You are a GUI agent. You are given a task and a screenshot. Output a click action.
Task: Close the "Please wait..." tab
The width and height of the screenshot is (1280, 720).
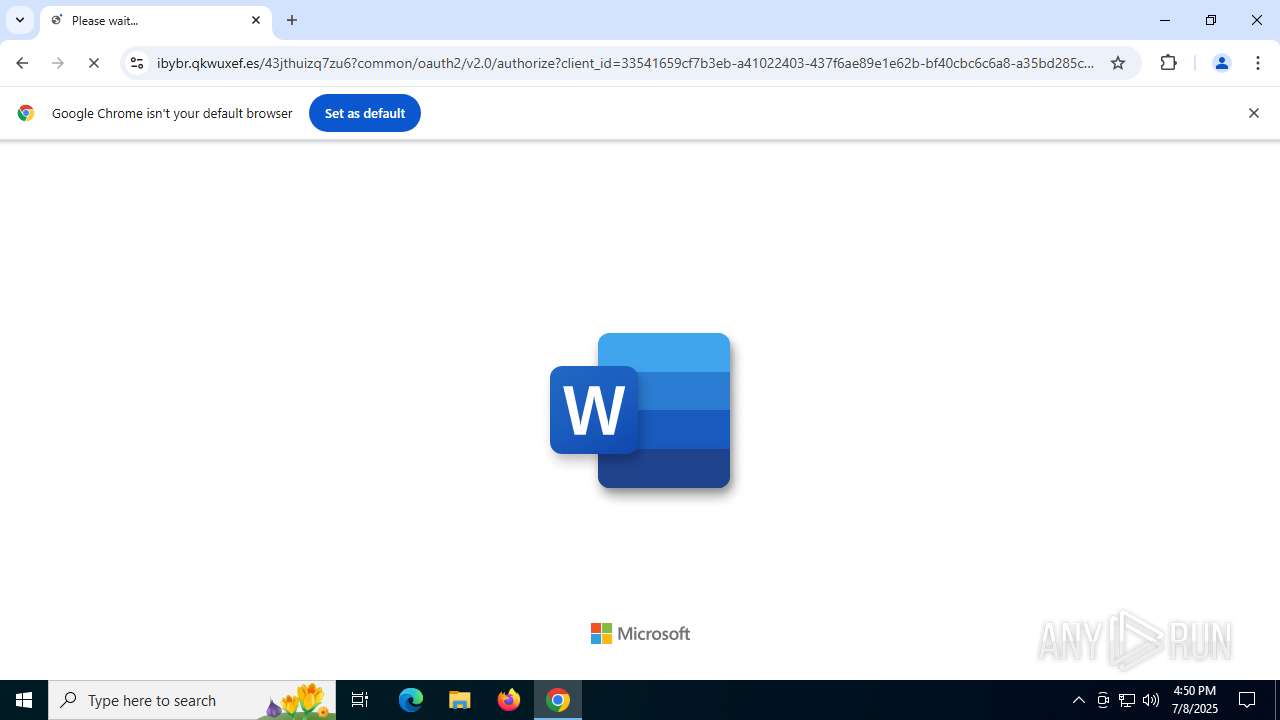[256, 20]
